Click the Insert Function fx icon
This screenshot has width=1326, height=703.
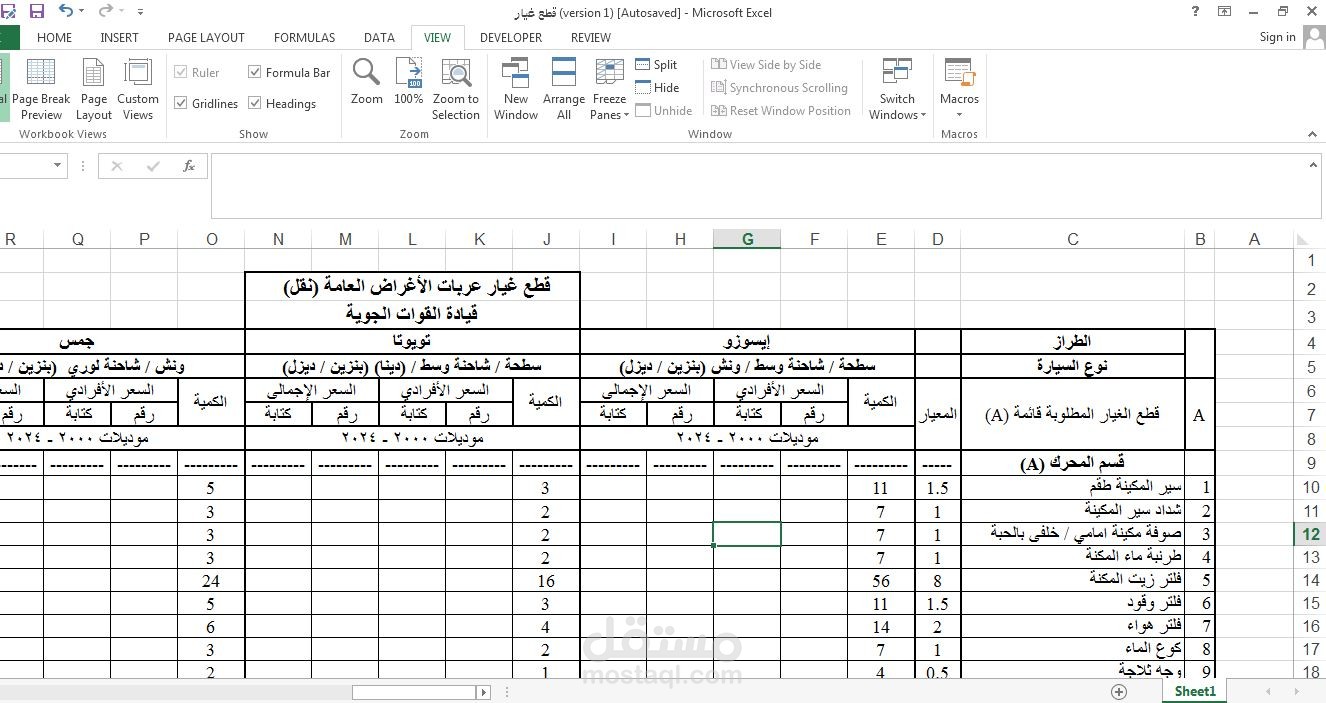coord(189,166)
